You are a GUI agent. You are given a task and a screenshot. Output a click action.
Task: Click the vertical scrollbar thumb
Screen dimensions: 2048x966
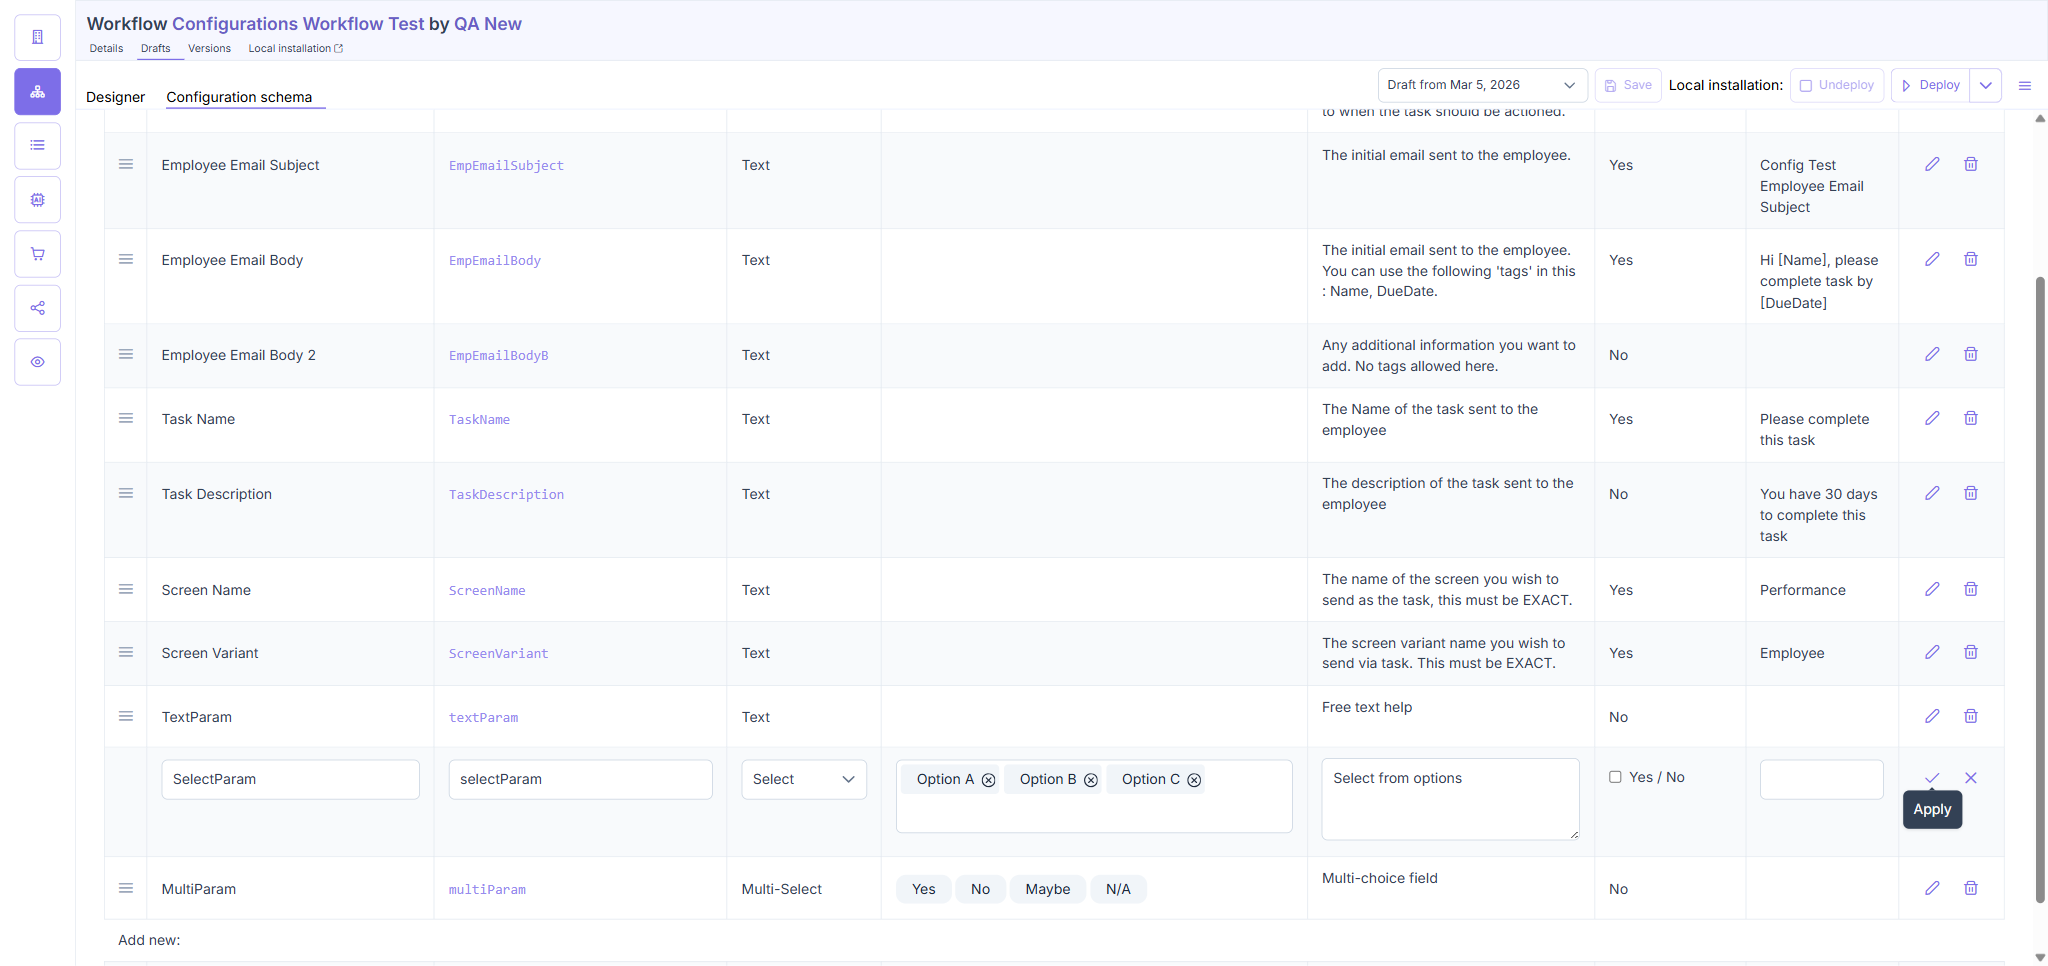pyautogui.click(x=2040, y=590)
